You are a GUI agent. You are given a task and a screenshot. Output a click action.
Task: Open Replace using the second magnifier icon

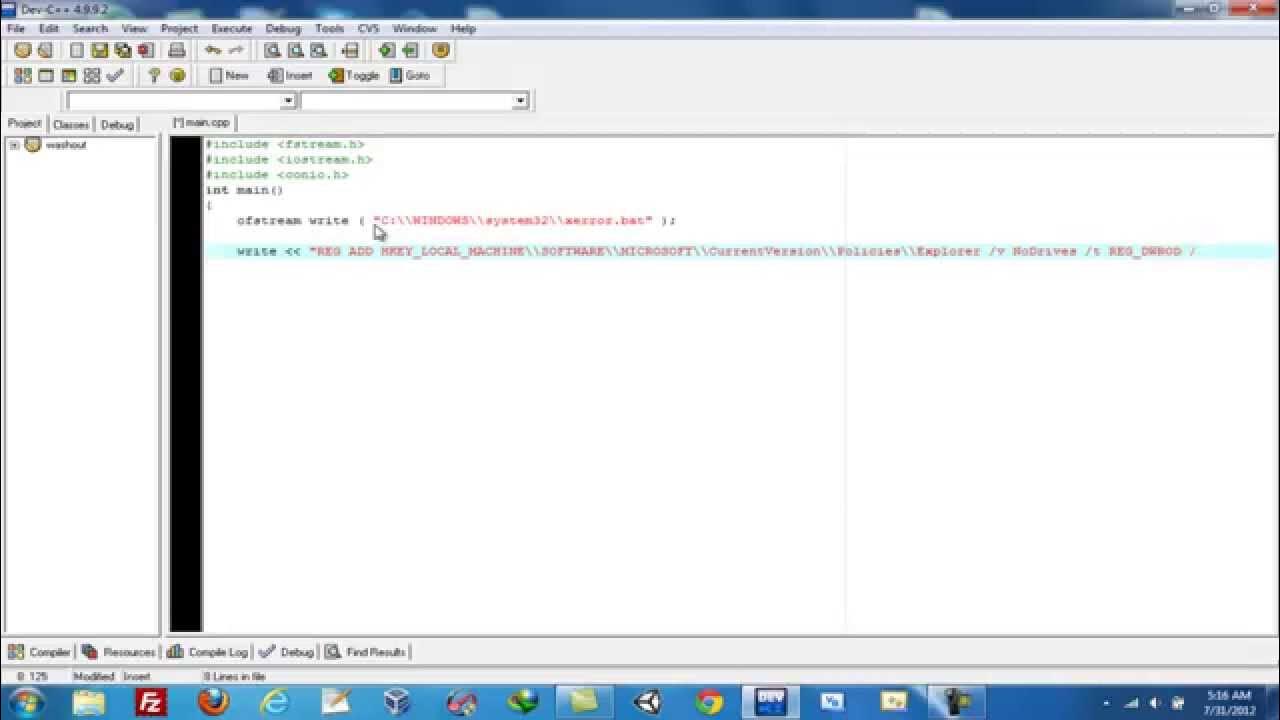pyautogui.click(x=295, y=50)
